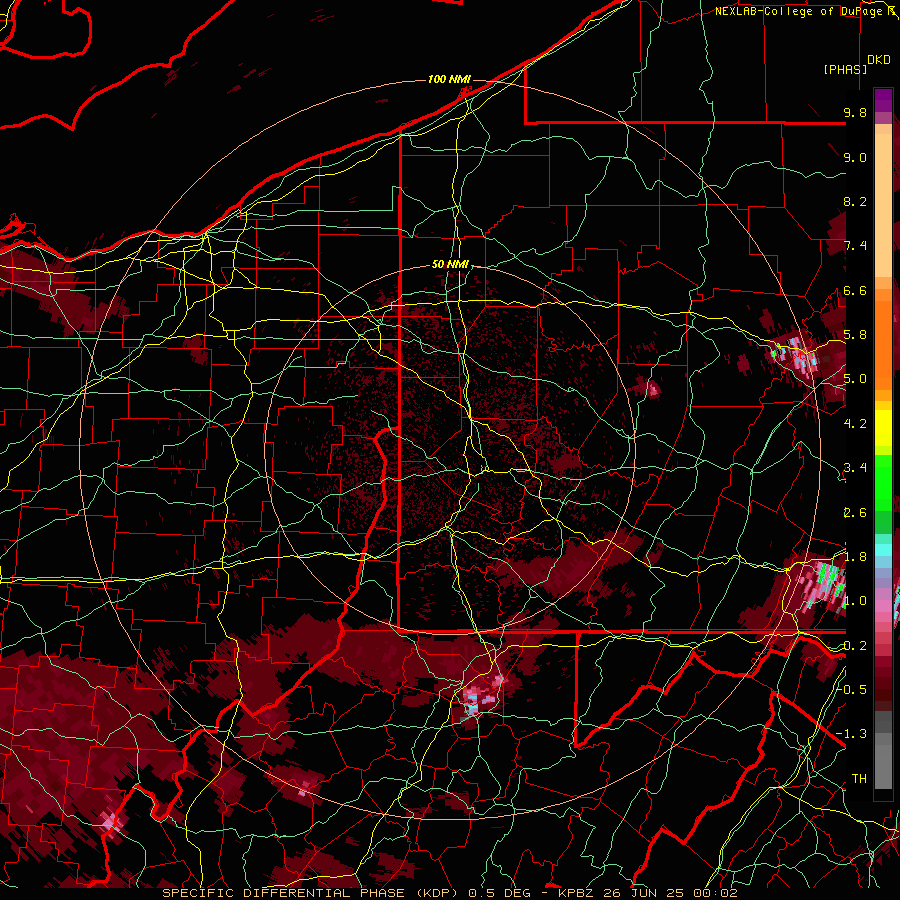900x900 pixels.
Task: Click the 7.4 legend value
Action: (x=855, y=246)
